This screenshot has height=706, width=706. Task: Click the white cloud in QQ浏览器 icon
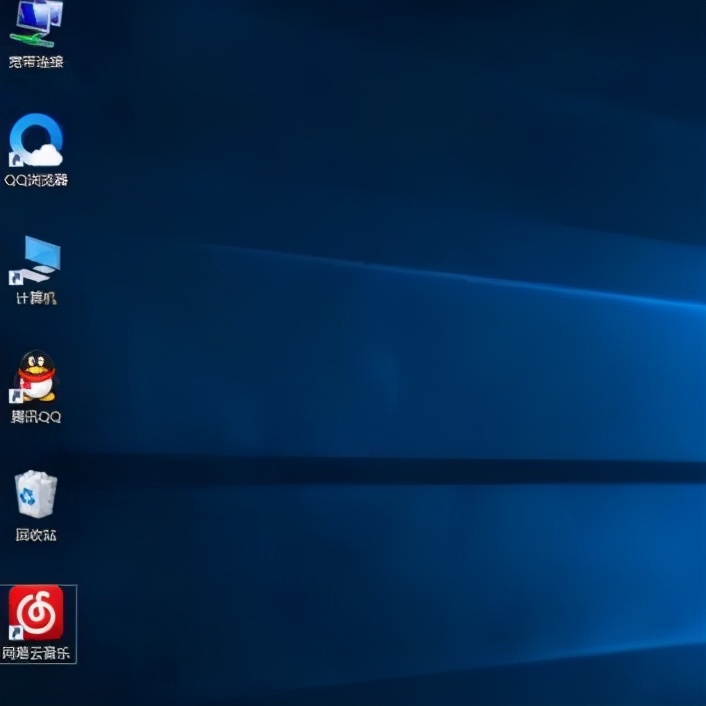tap(46, 154)
